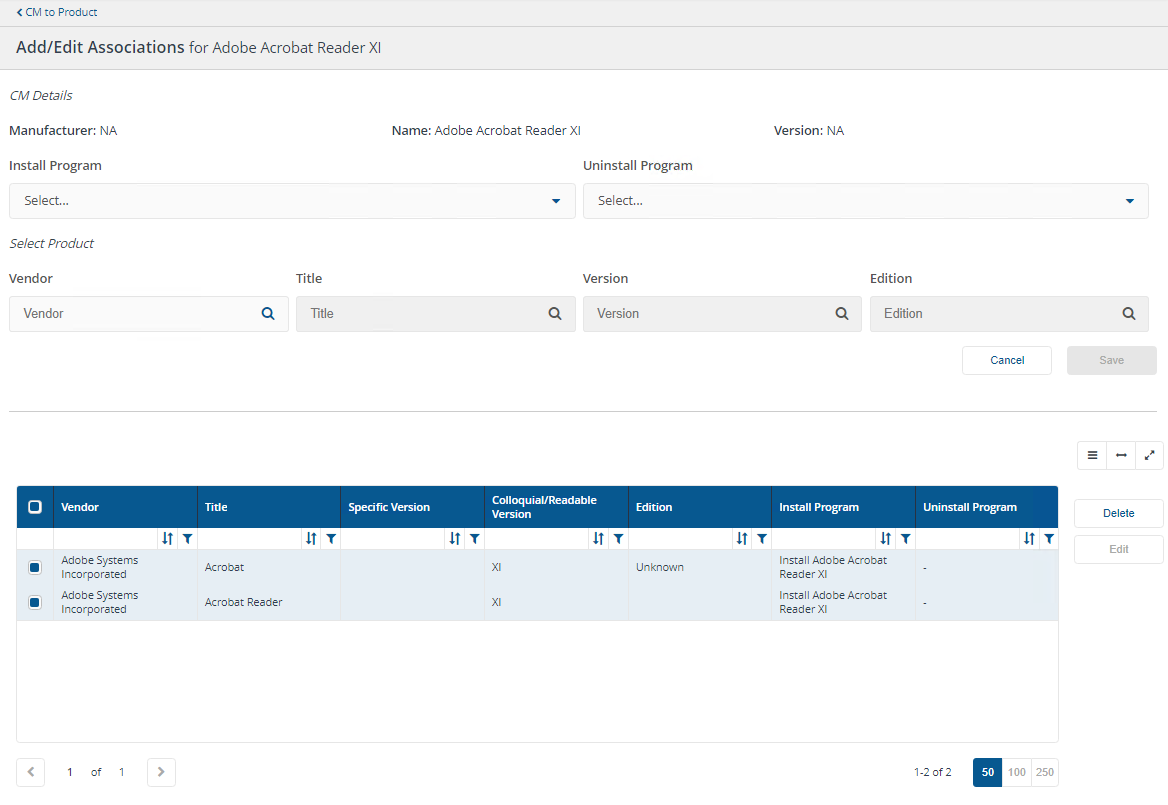Open the Uninstall Program dropdown

(x=865, y=201)
